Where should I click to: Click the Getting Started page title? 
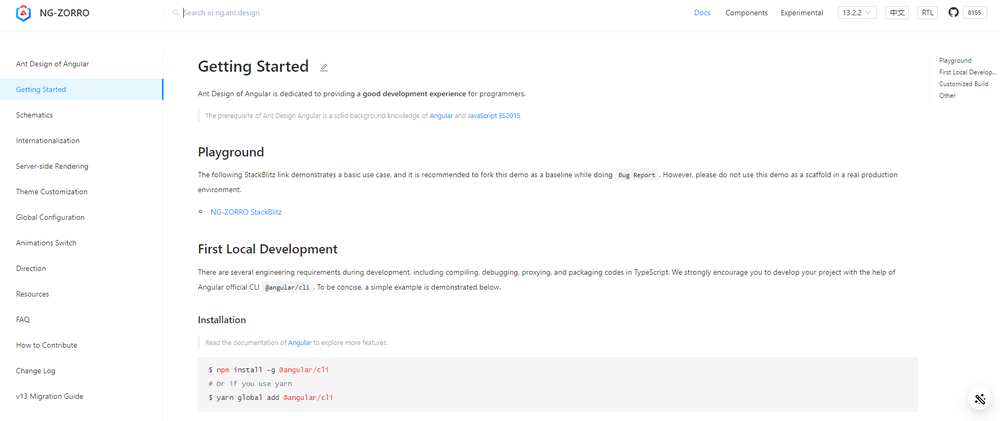[253, 66]
